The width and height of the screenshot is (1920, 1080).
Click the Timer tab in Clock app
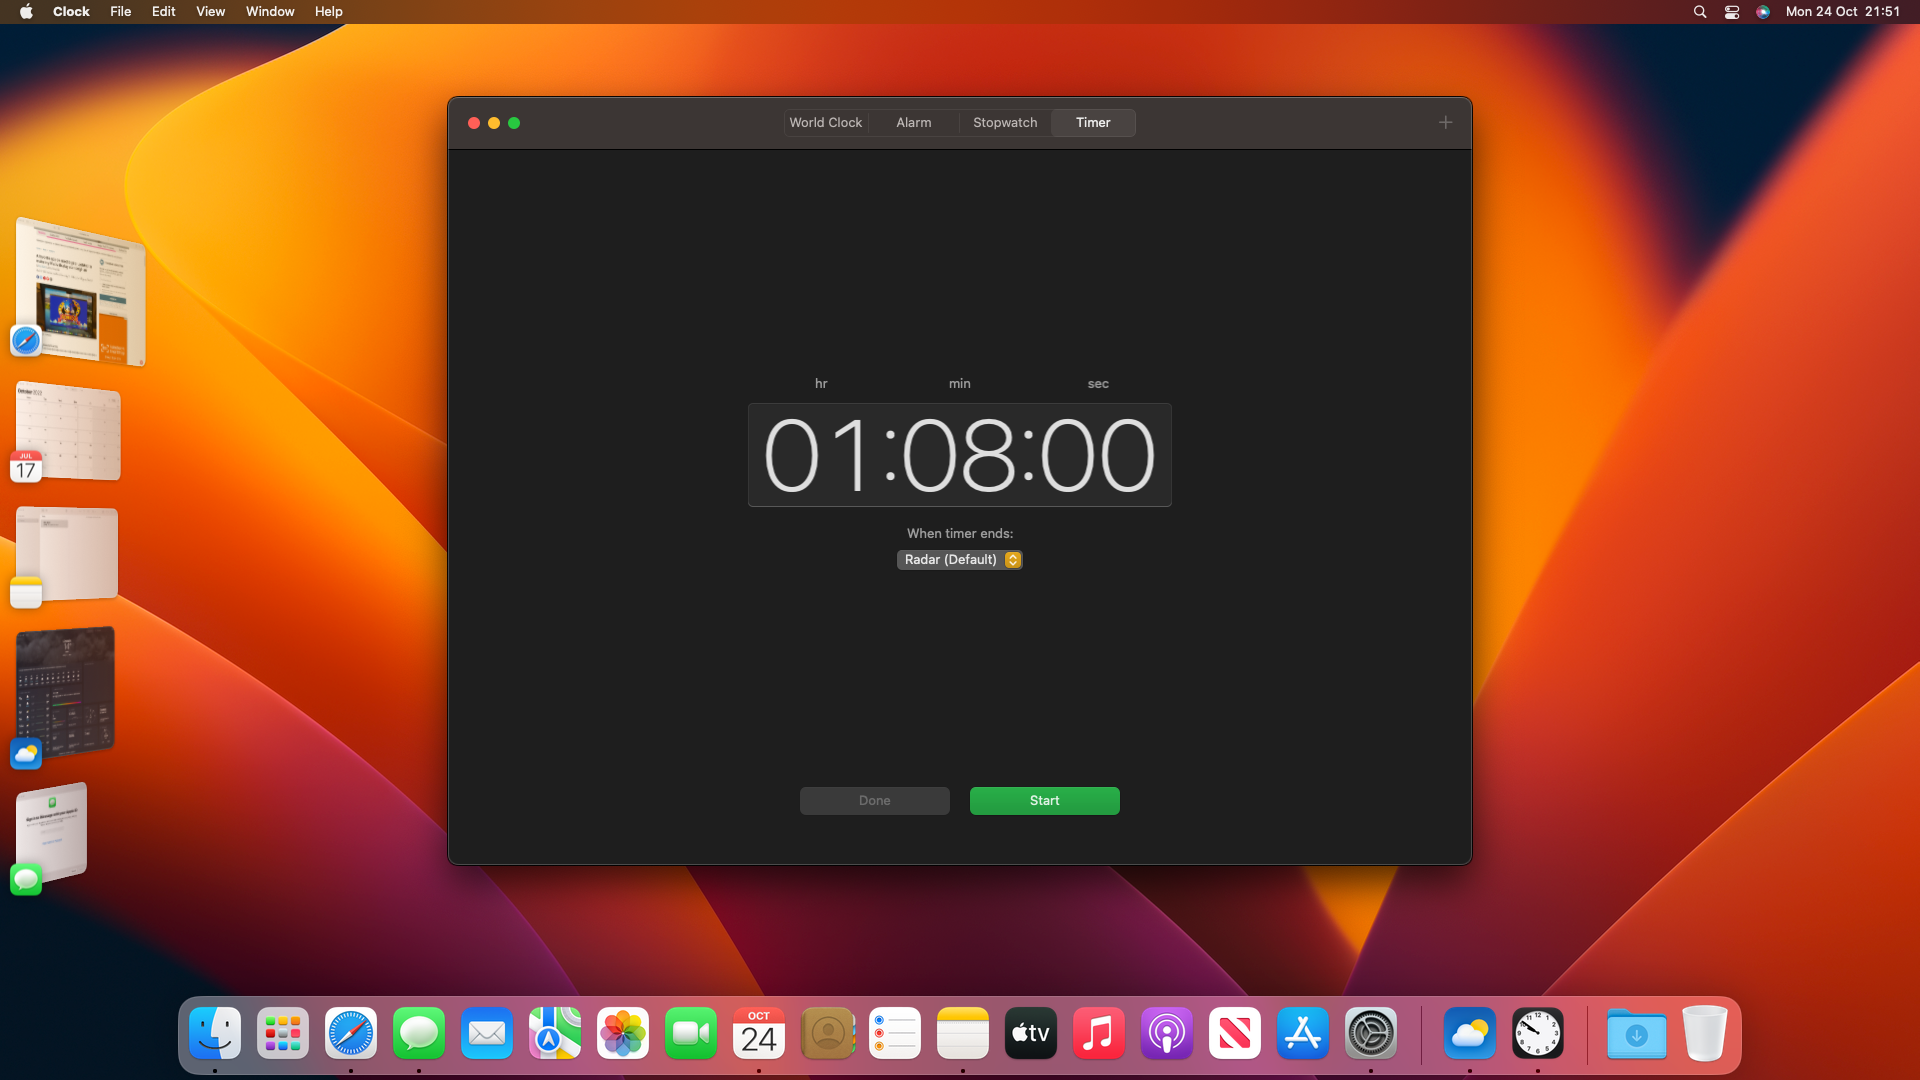tap(1092, 121)
